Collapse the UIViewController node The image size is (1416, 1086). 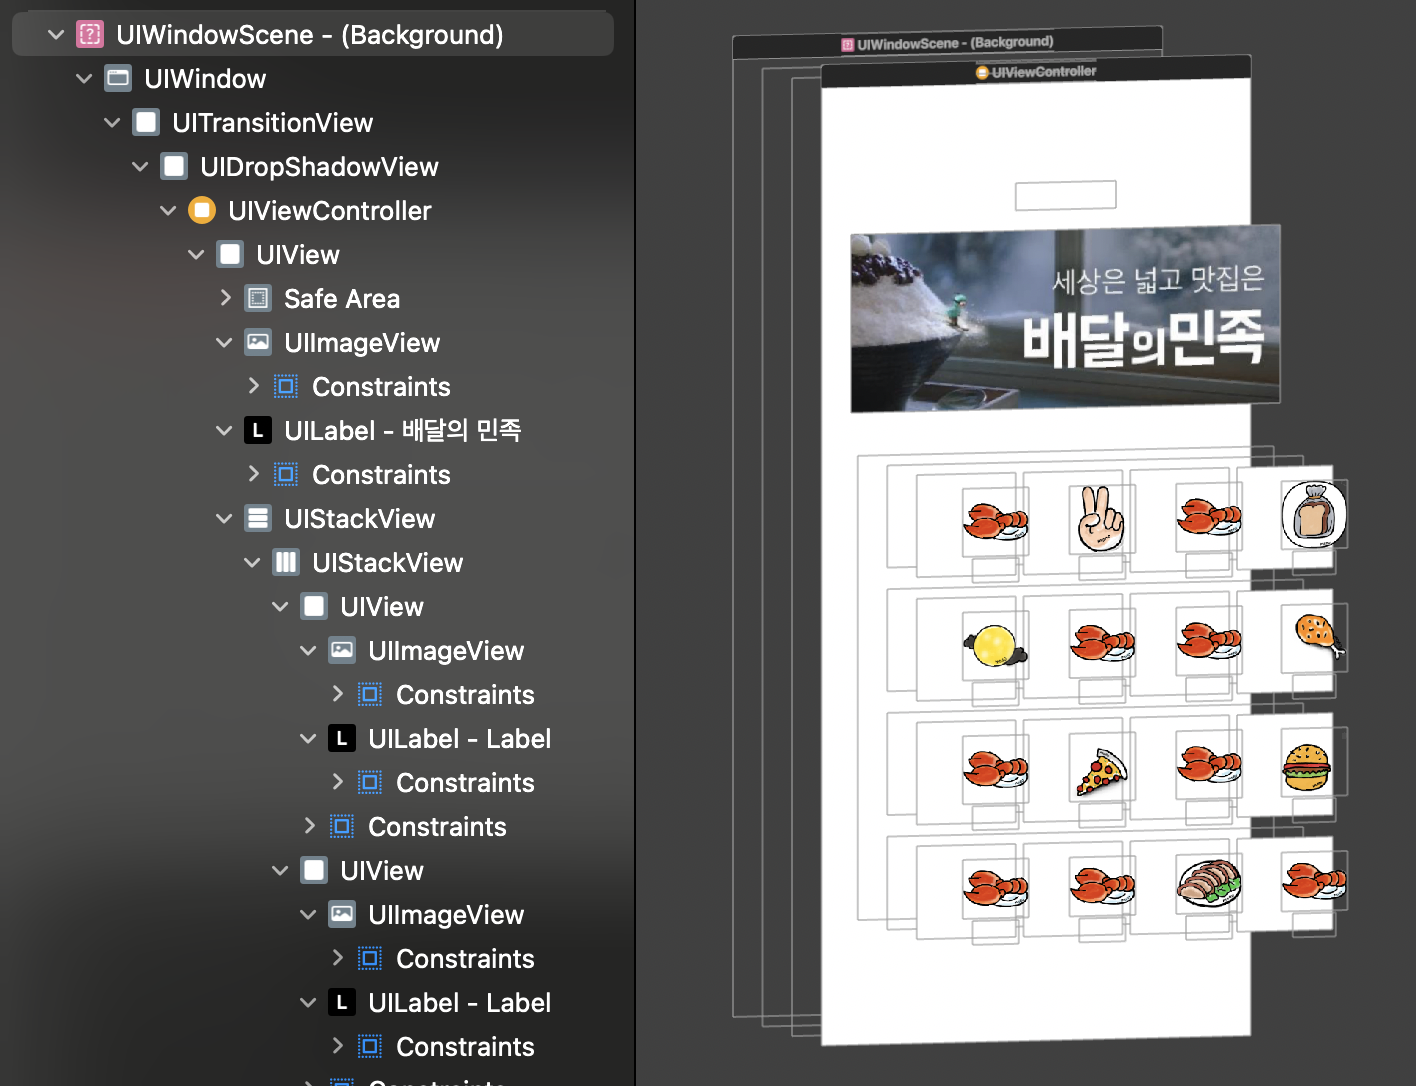click(x=168, y=211)
